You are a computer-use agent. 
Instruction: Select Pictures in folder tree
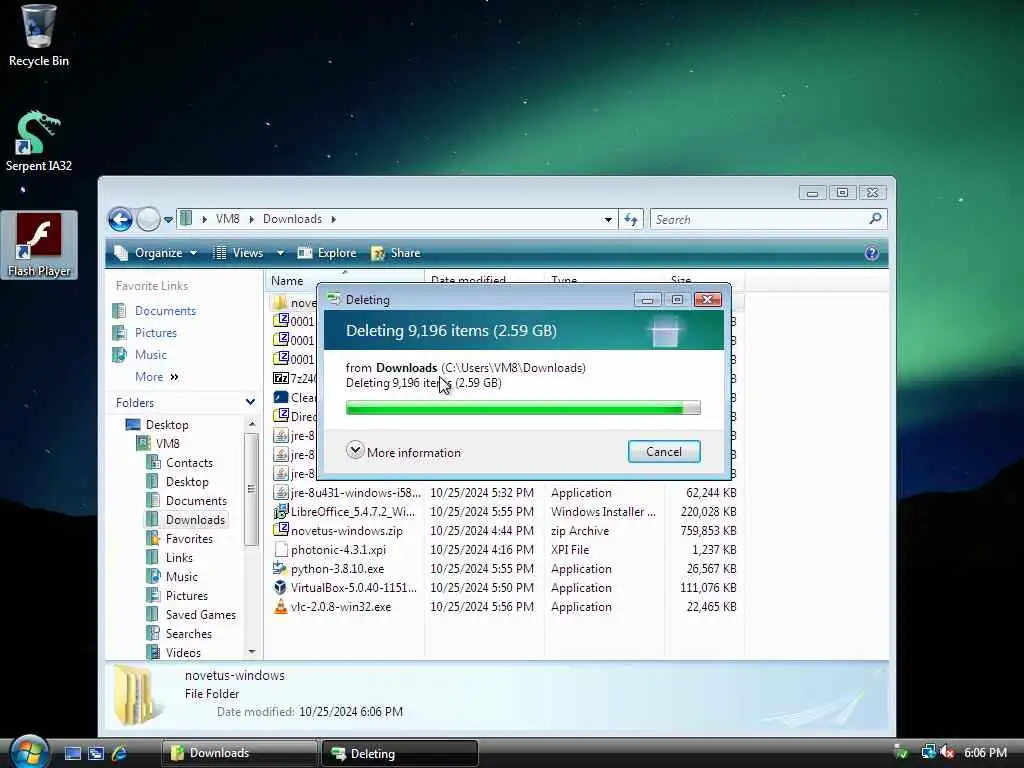pyautogui.click(x=178, y=596)
